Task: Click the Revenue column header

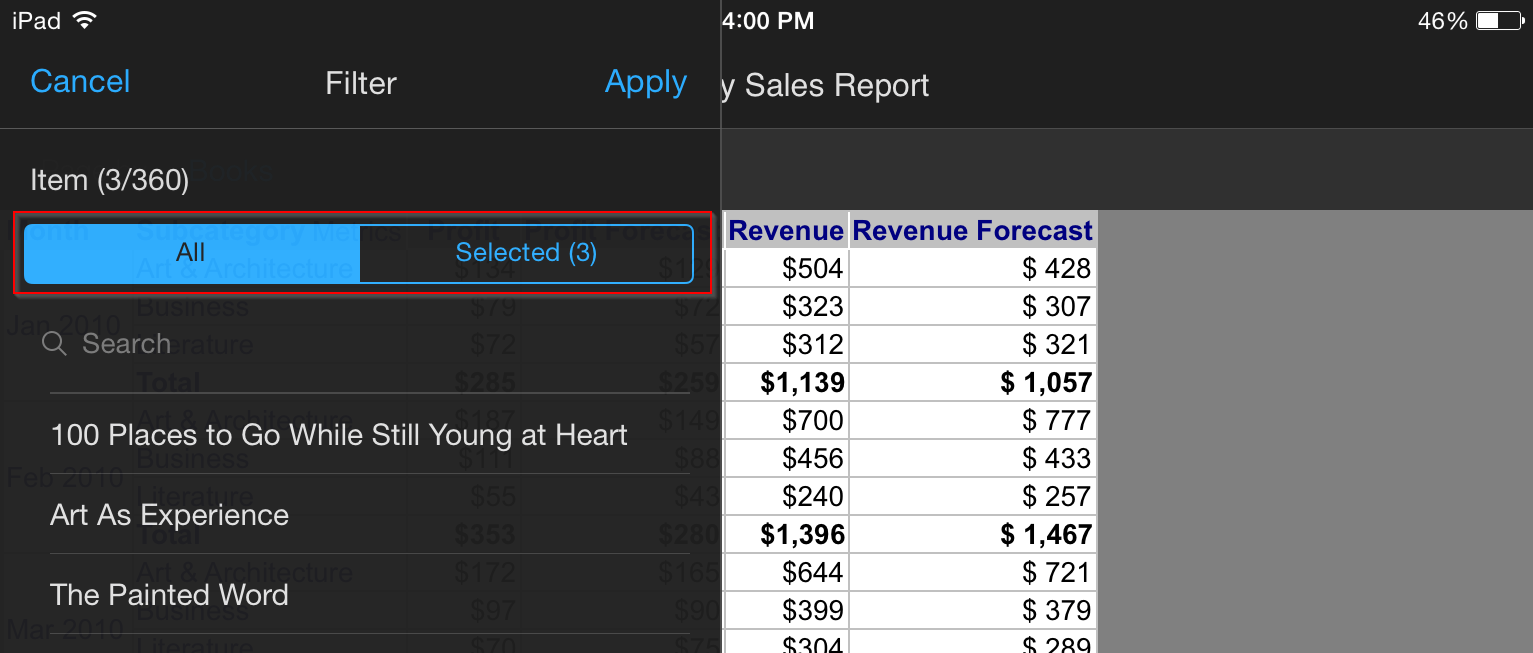Action: 786,230
